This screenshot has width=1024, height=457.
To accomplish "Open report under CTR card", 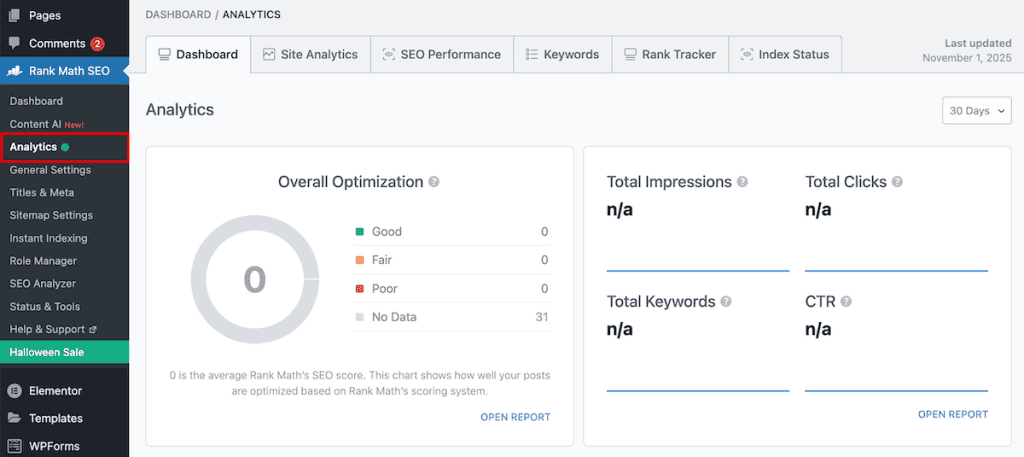I will tap(953, 414).
